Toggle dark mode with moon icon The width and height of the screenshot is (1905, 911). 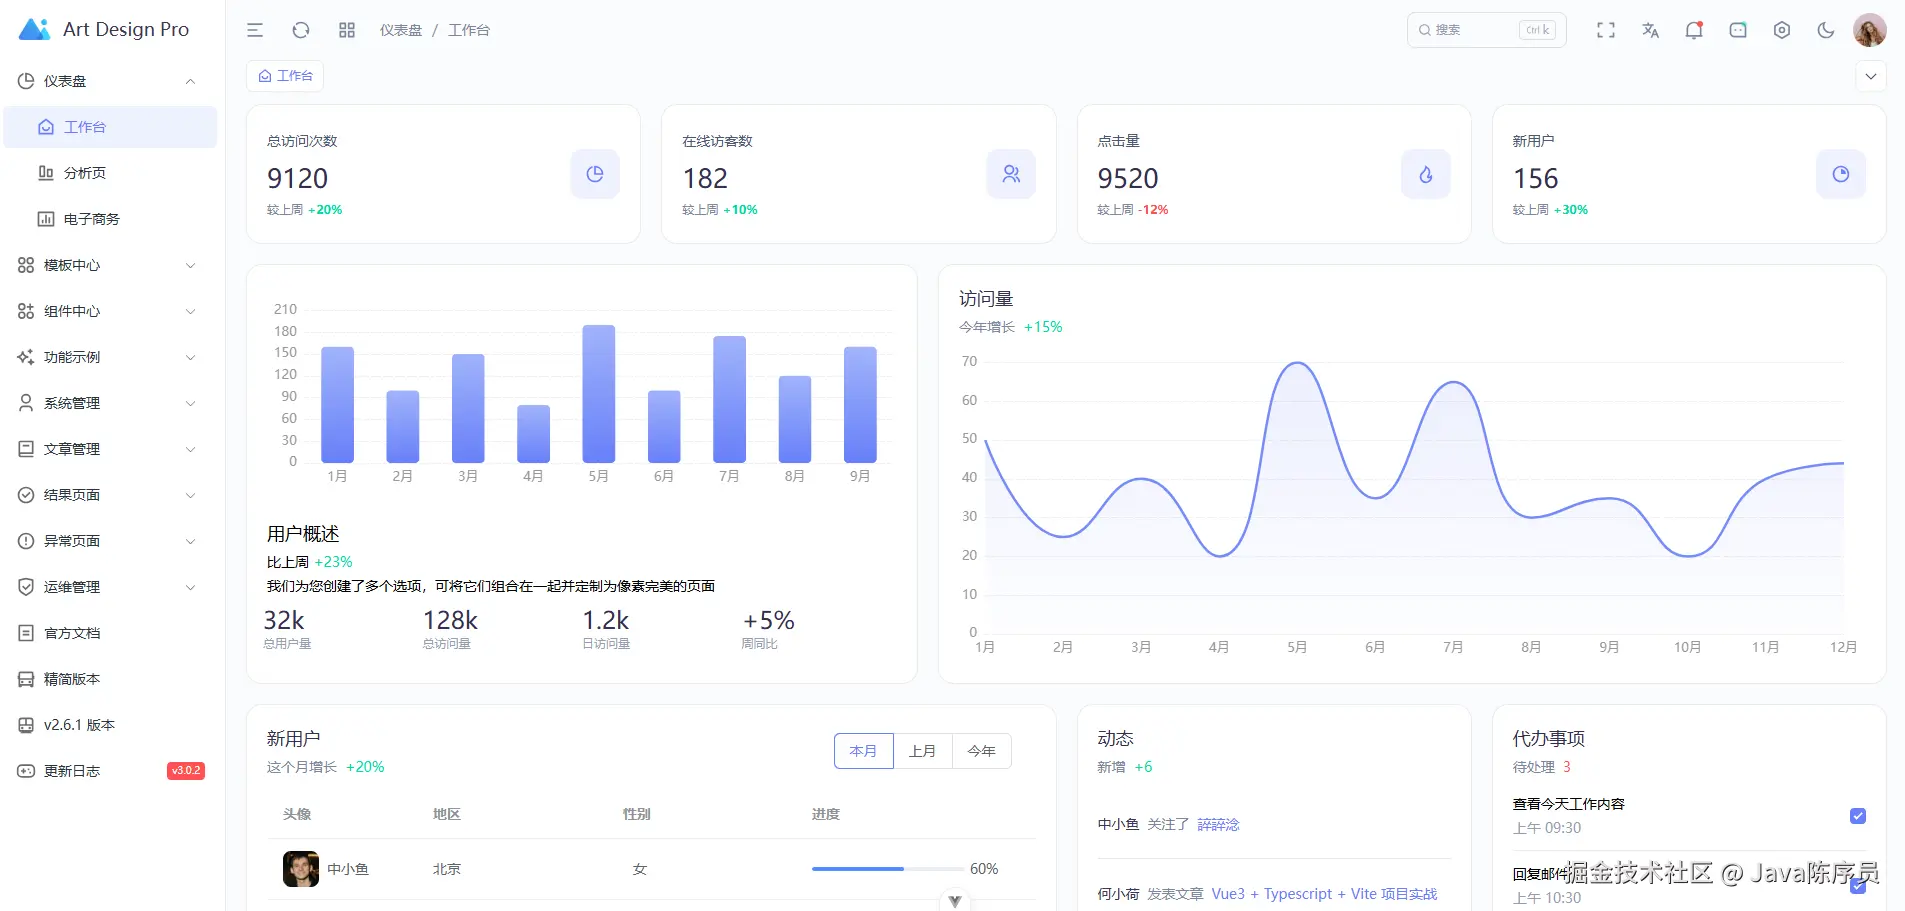tap(1826, 30)
